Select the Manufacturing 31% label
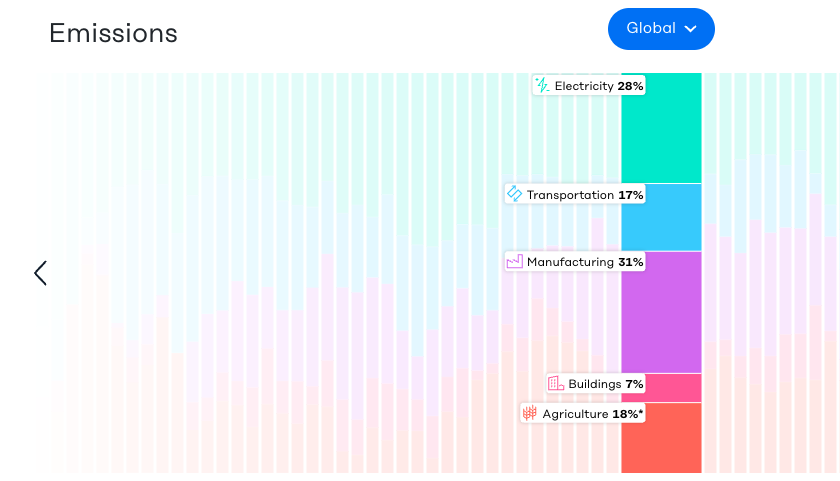 coord(585,262)
